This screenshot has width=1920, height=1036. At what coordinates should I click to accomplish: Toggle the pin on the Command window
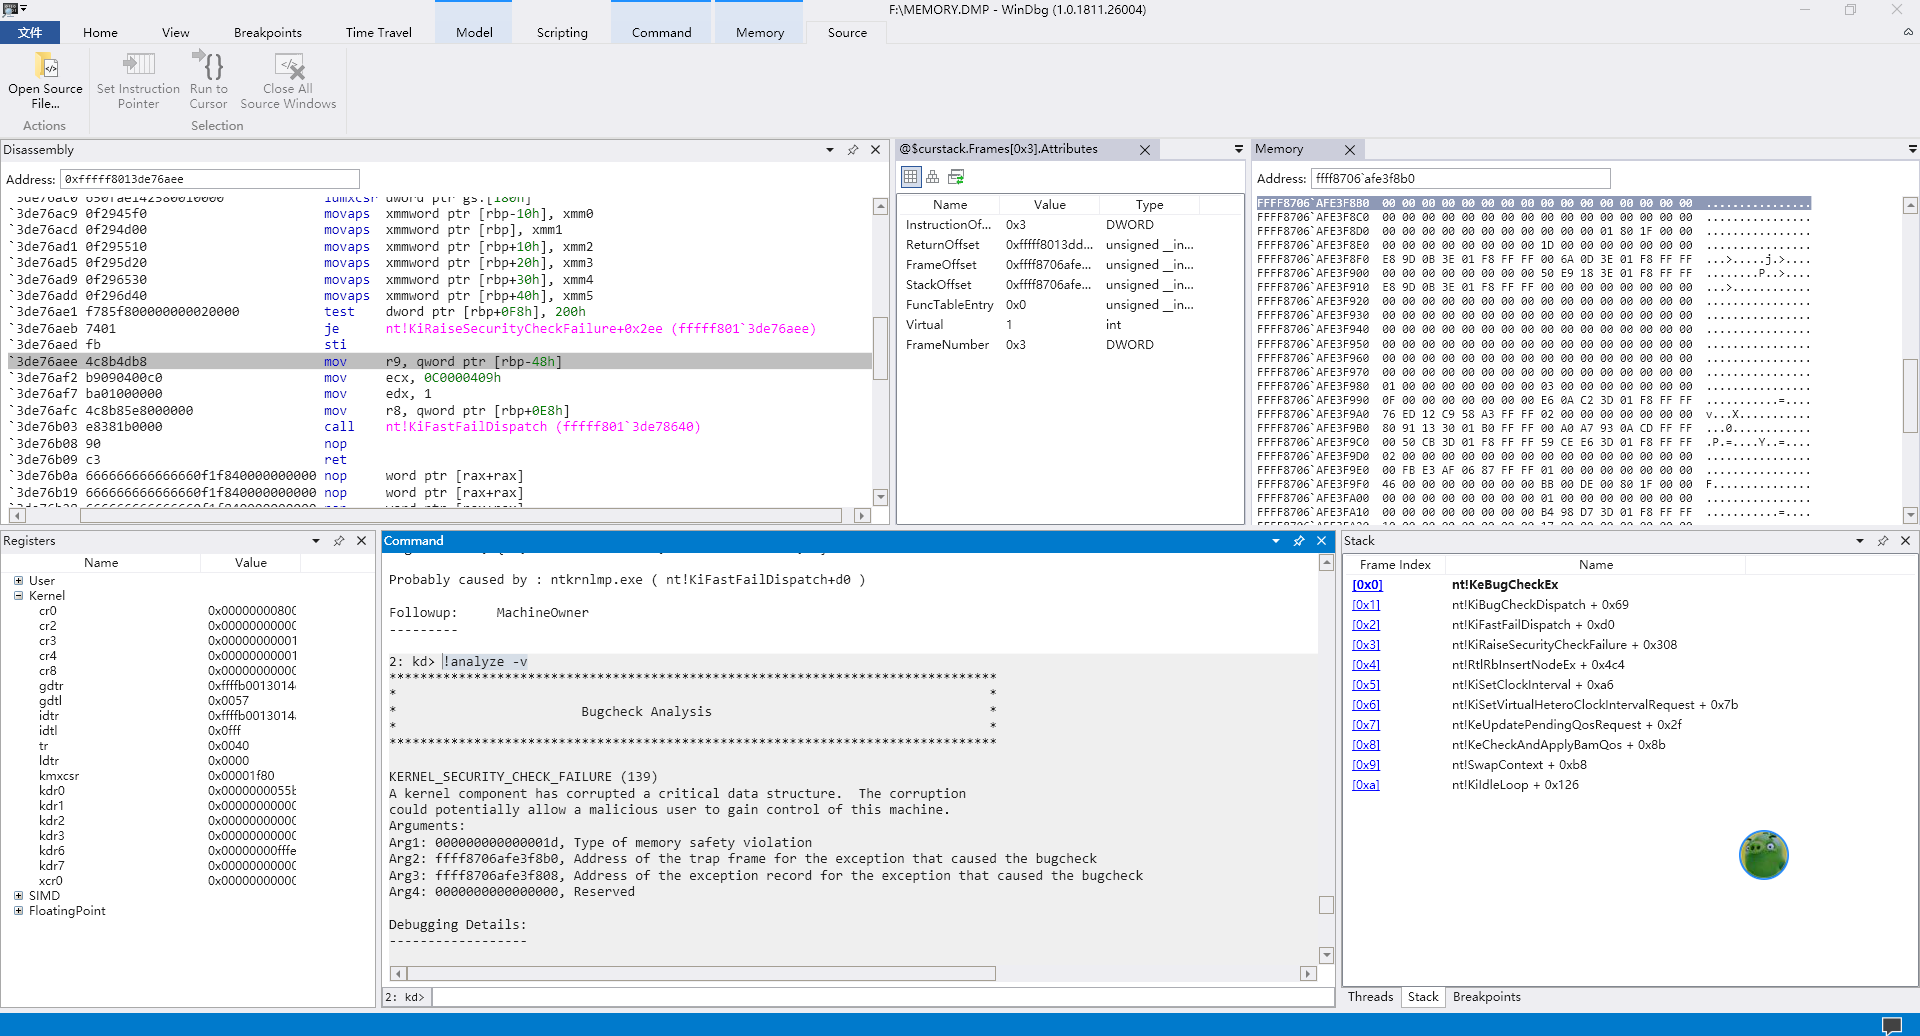coord(1299,541)
